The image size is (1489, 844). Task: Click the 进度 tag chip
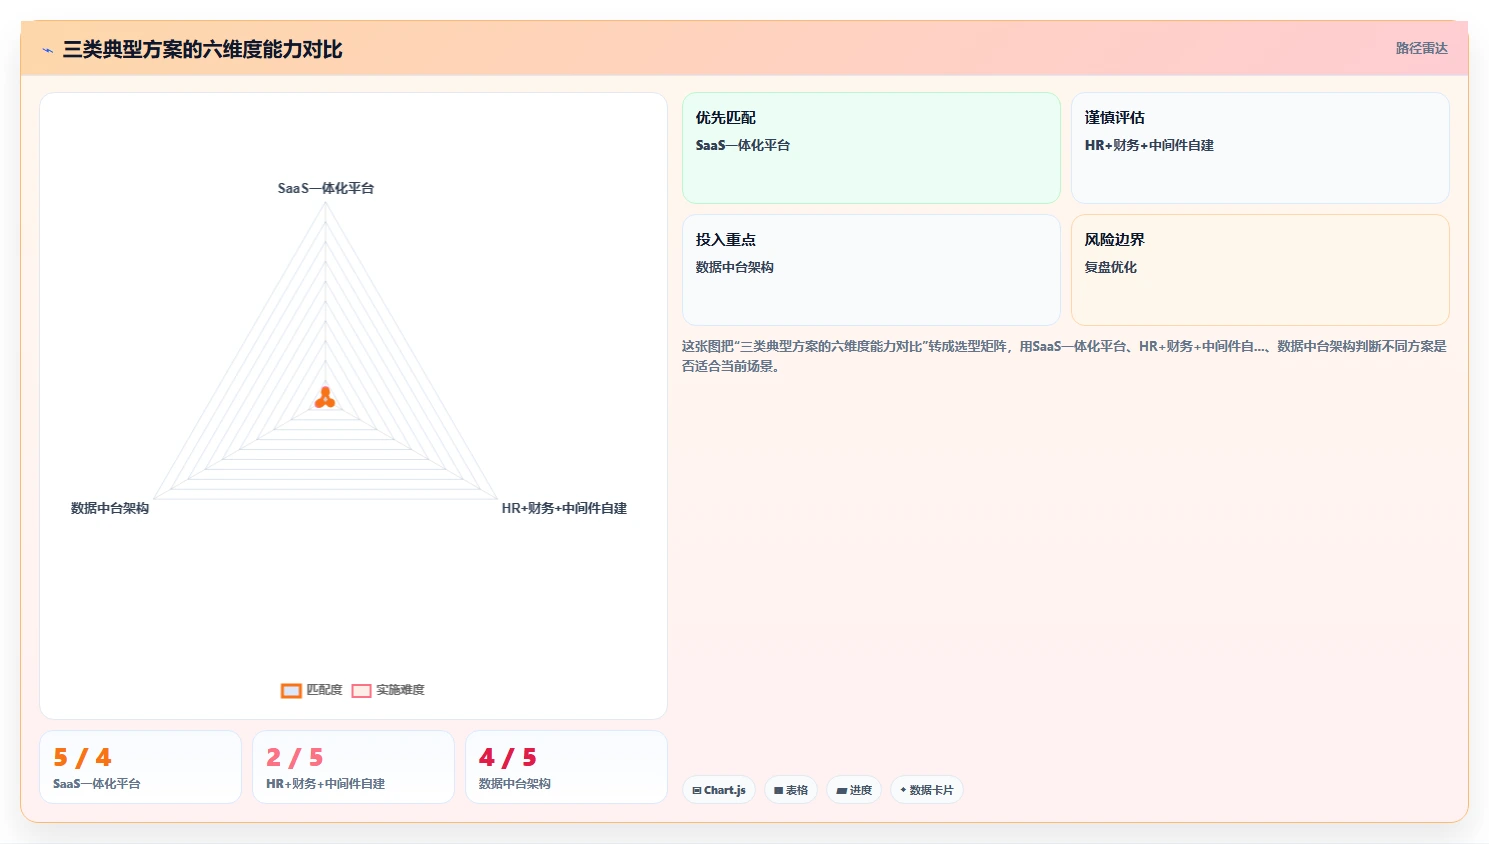tap(854, 790)
